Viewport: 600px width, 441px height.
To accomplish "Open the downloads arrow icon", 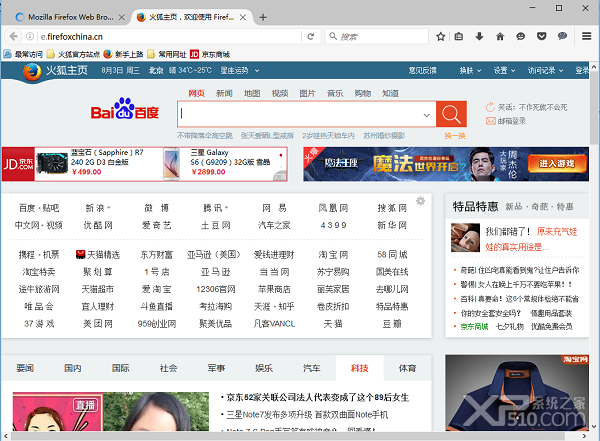I will 479,36.
